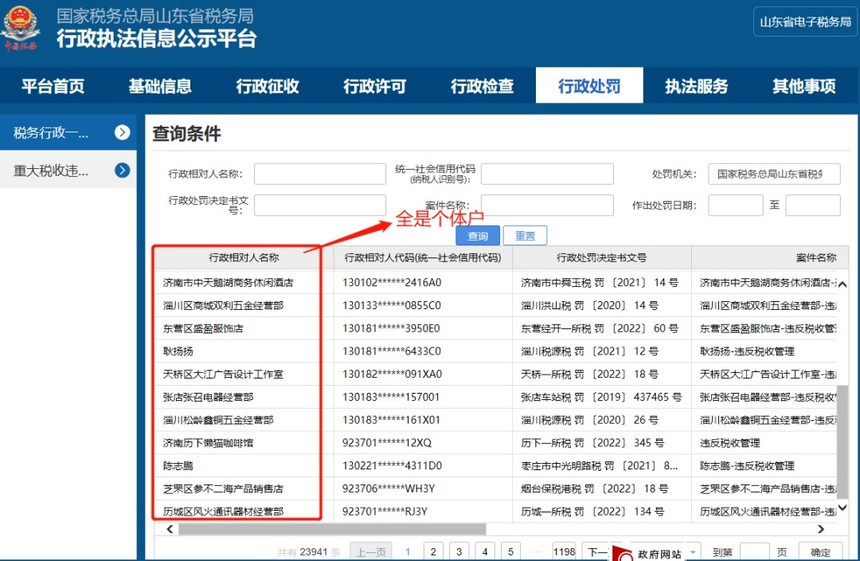Go to page 1198 in pagination
860x561 pixels.
coord(564,552)
